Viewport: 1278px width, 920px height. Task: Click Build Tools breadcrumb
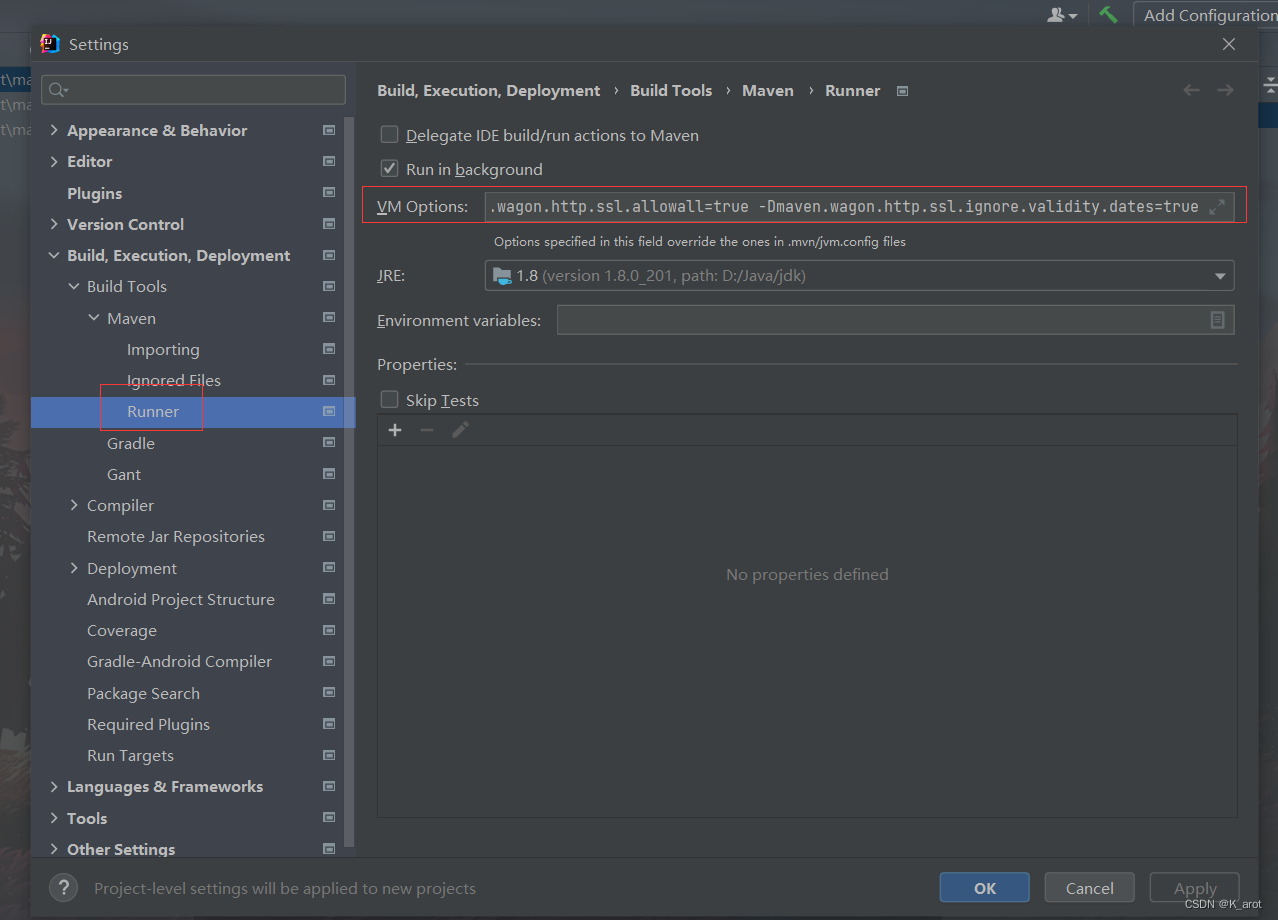tap(671, 90)
